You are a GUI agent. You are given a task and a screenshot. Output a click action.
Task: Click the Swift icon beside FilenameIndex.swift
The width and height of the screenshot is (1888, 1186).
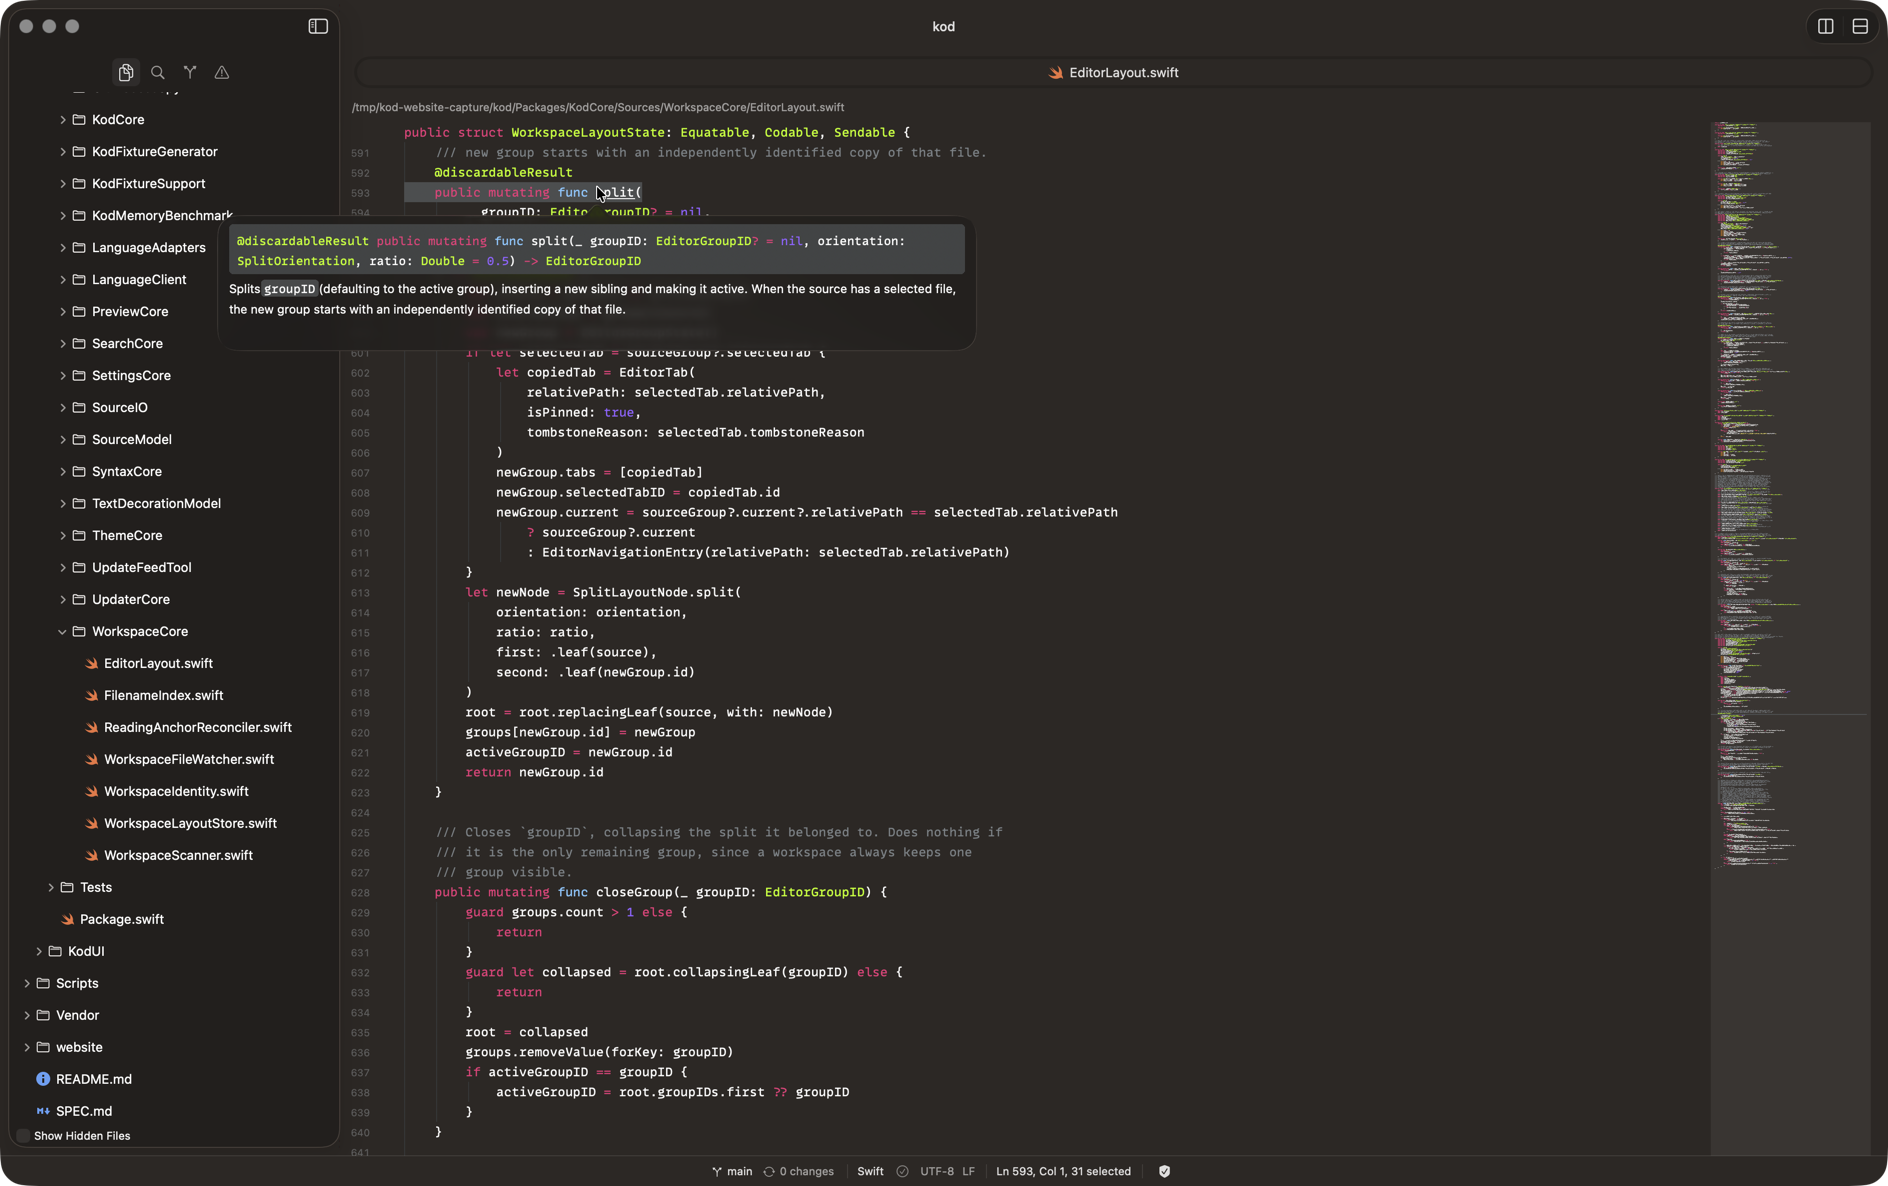tap(91, 695)
